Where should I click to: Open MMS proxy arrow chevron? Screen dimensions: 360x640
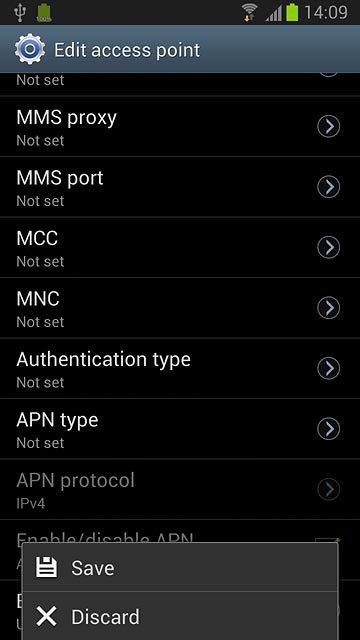tap(329, 126)
